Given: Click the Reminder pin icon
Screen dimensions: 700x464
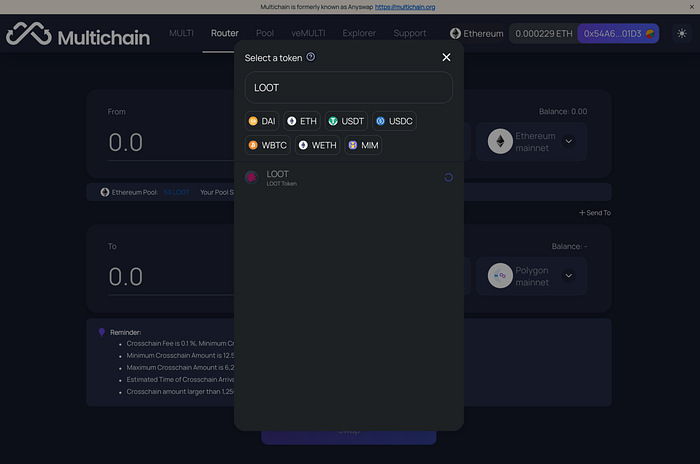Looking at the screenshot, I should [102, 332].
